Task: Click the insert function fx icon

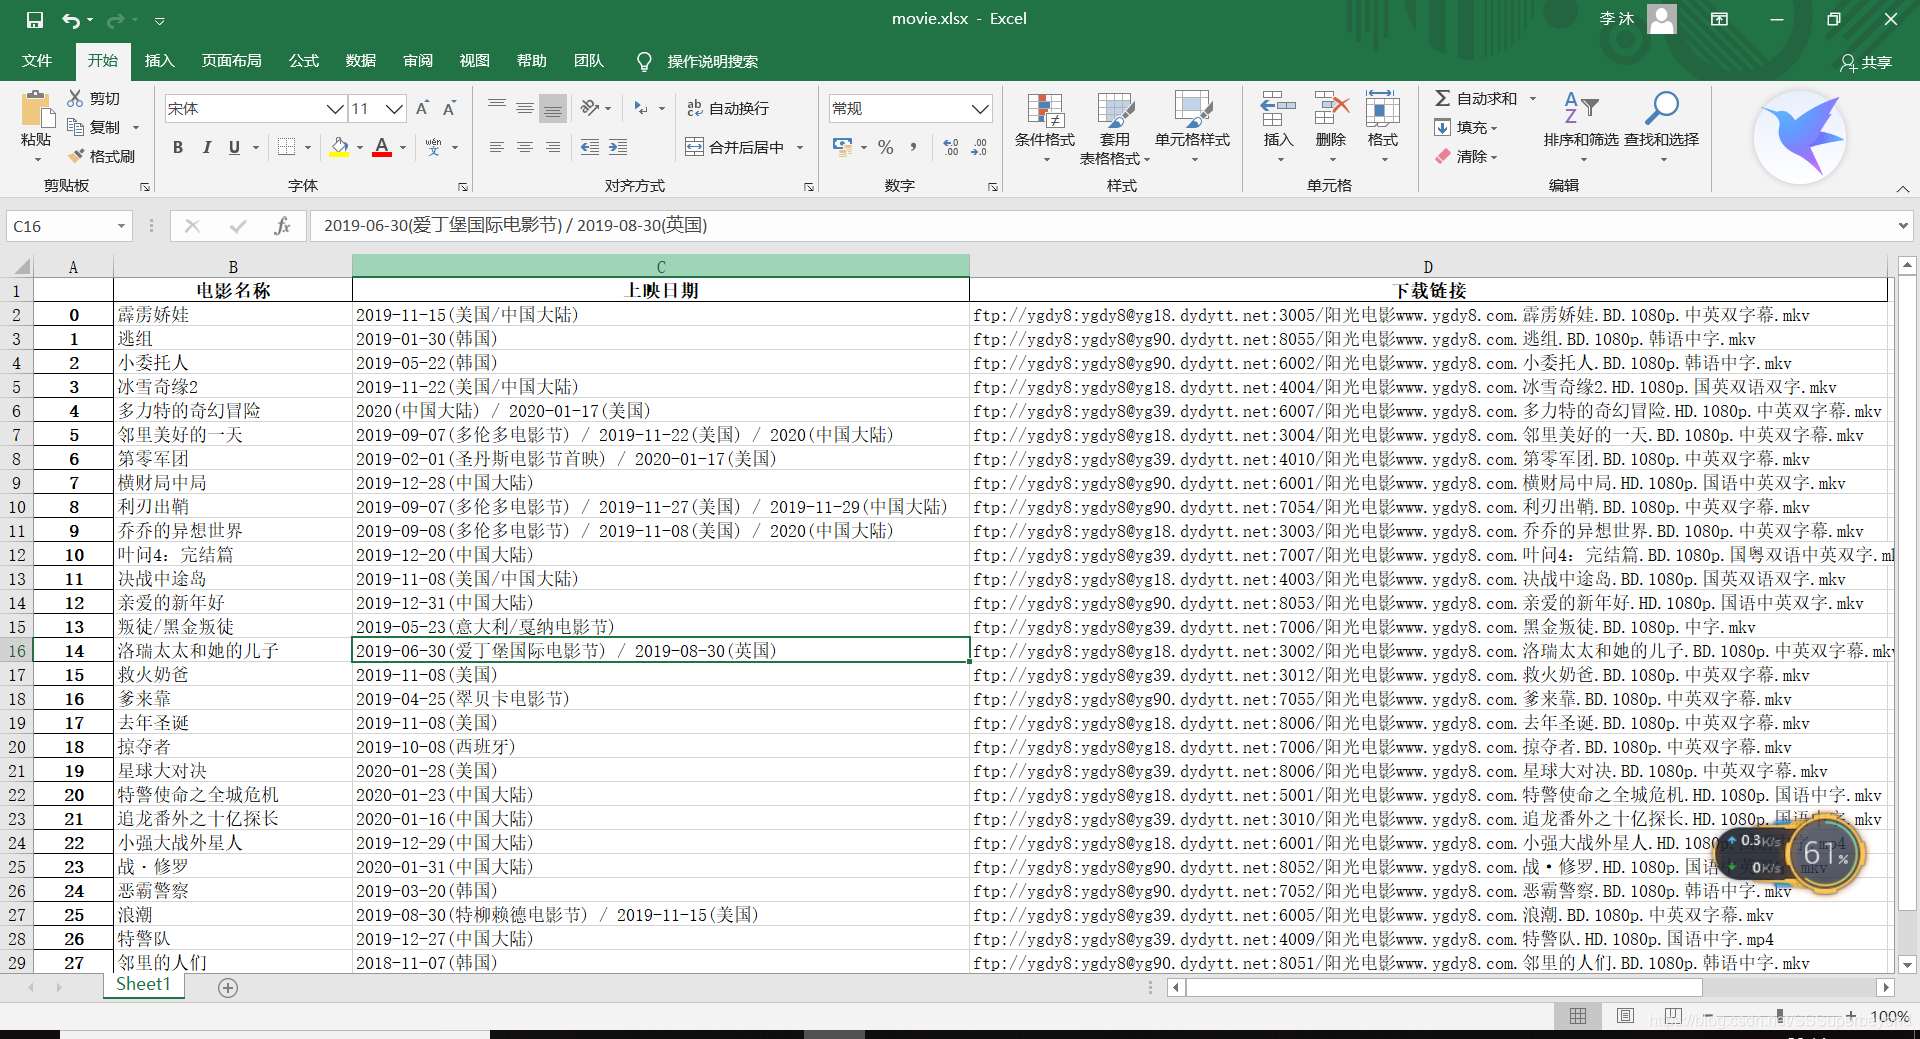Action: click(x=282, y=226)
